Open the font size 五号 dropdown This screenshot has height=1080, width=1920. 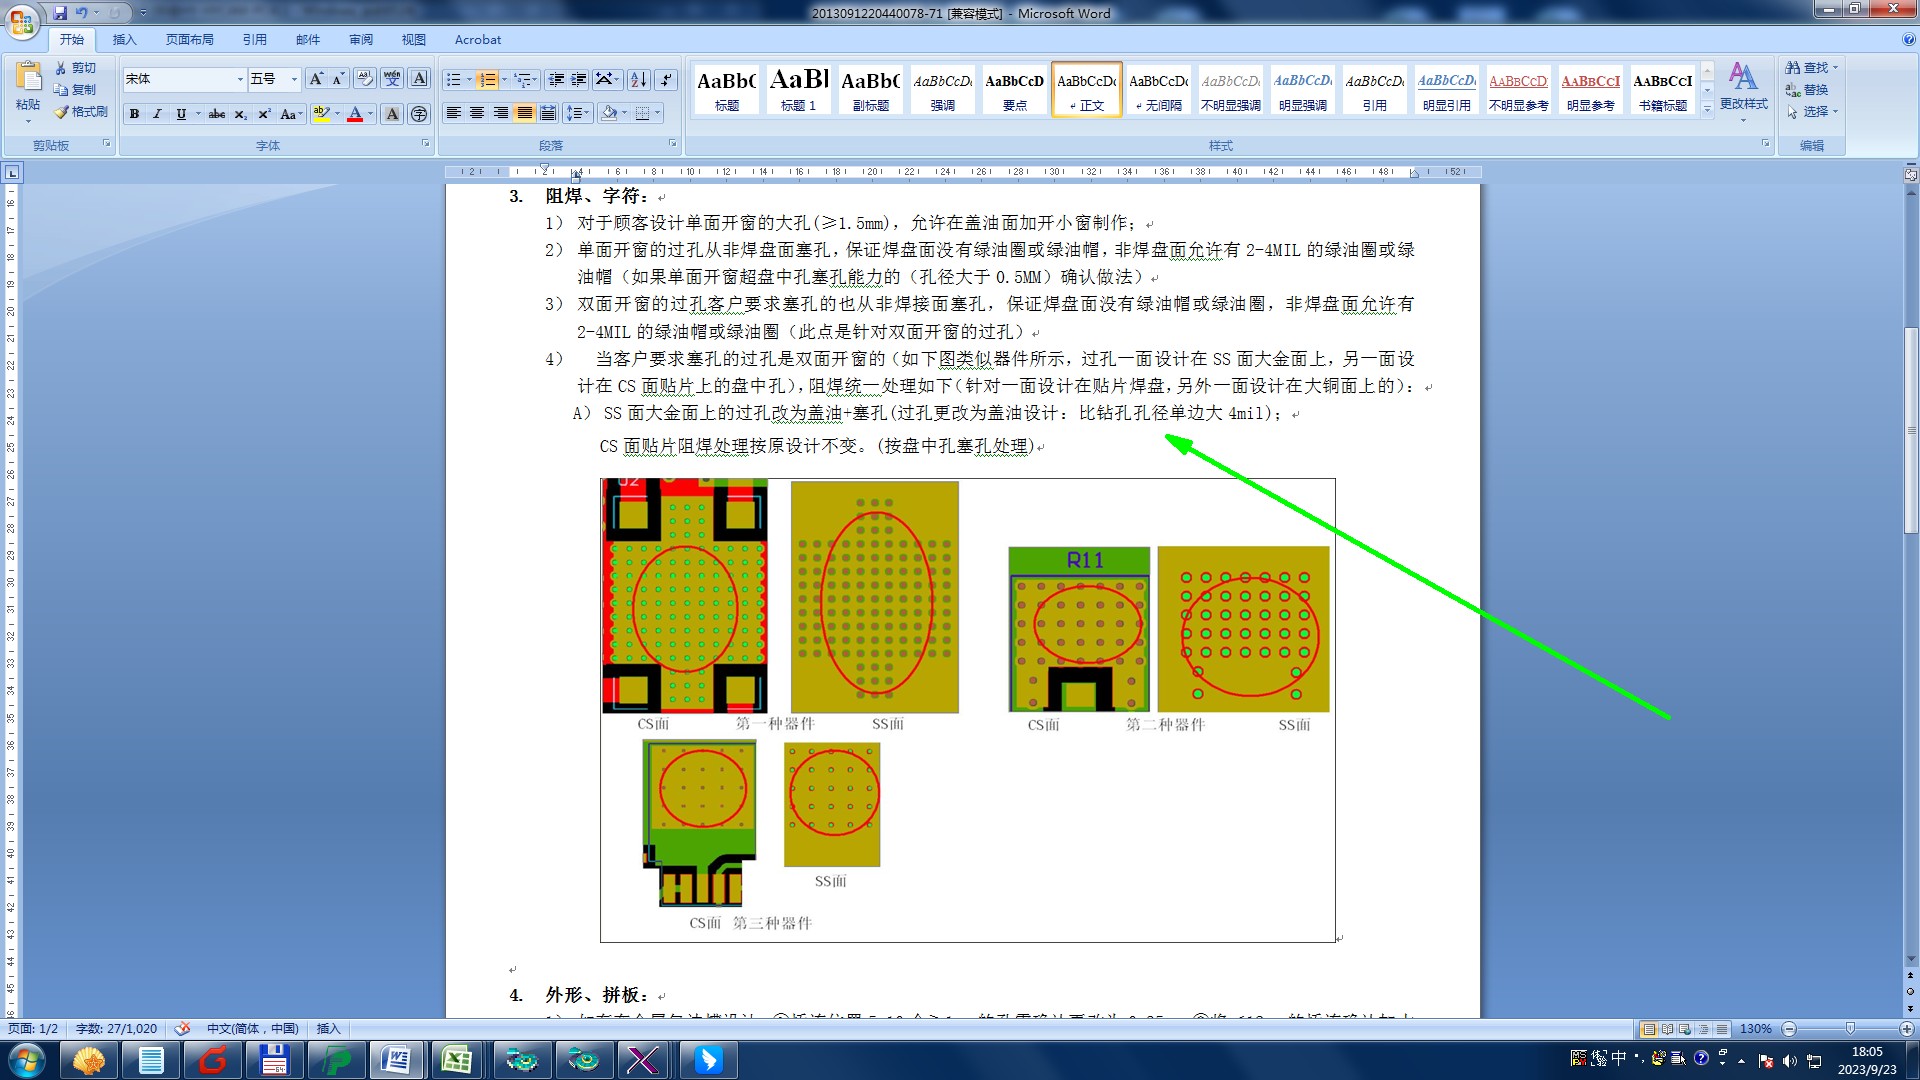click(x=294, y=79)
